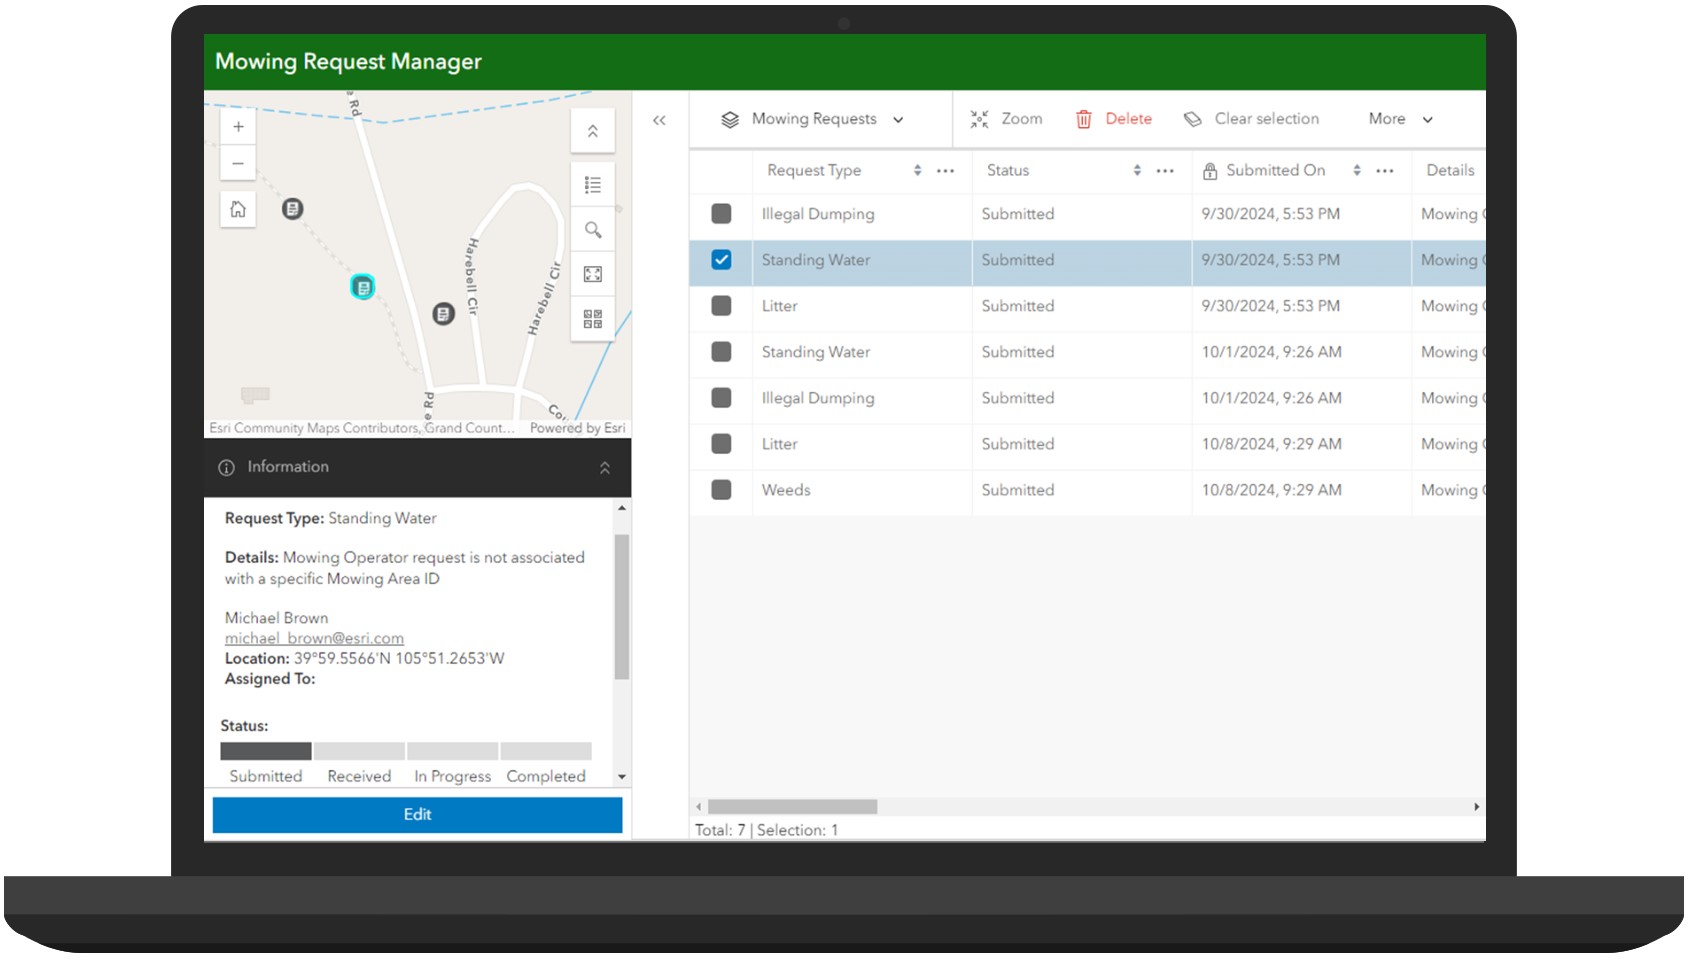The image size is (1688, 959).
Task: Select the map search magnifier tool
Action: [593, 230]
